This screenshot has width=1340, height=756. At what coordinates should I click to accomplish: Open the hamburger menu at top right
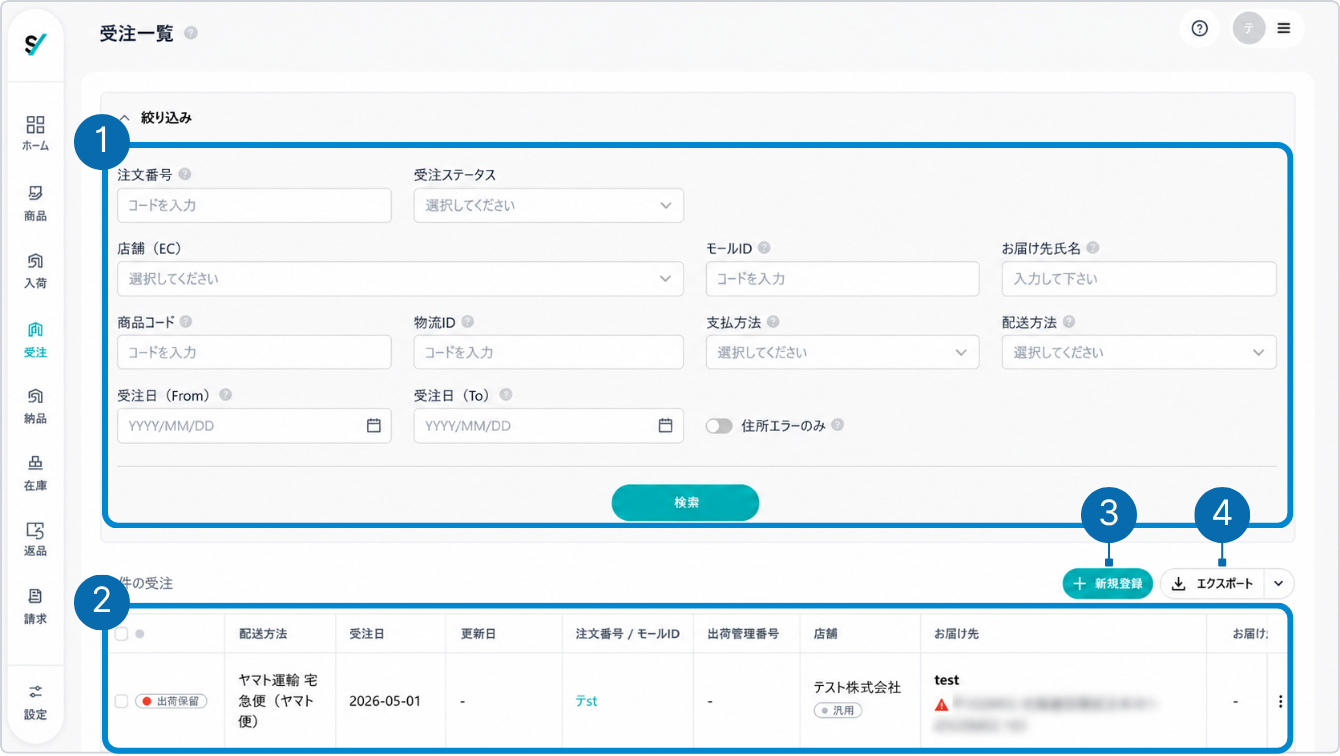pos(1284,29)
